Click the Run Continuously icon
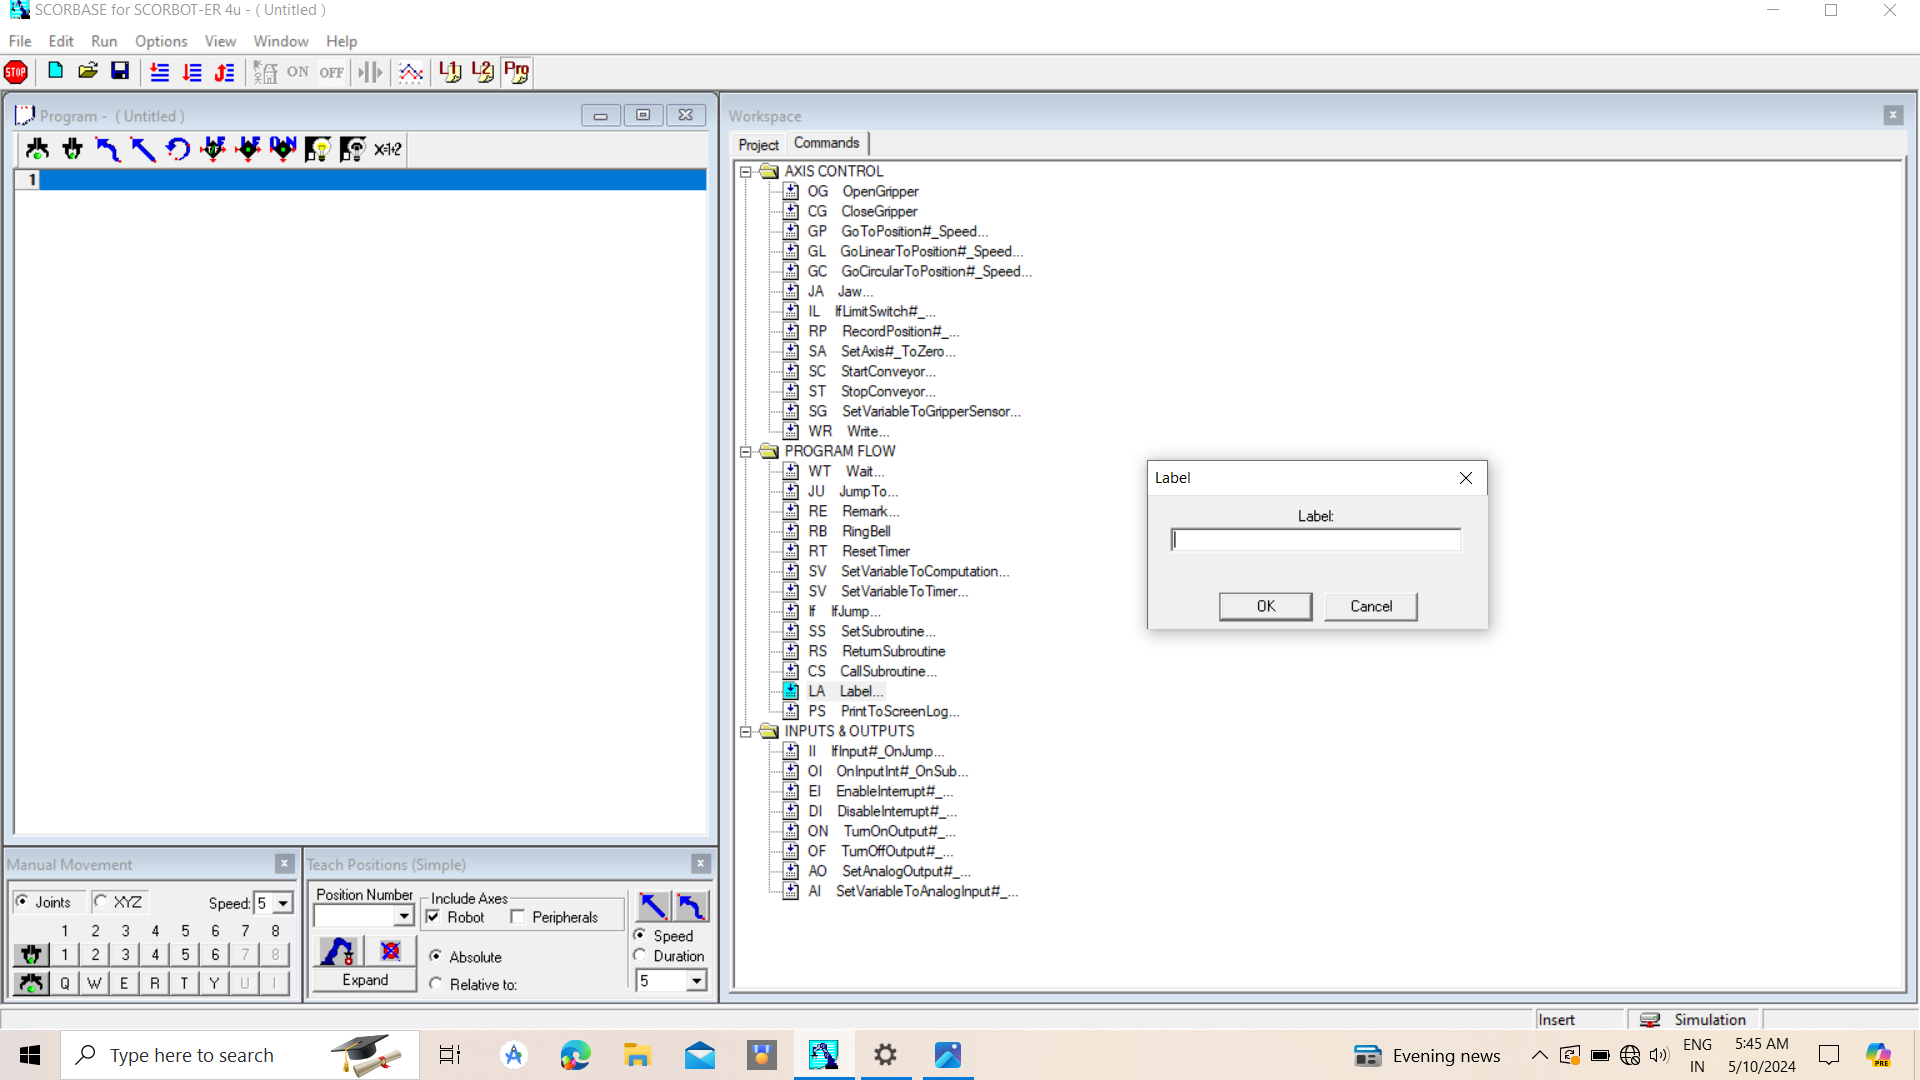 click(225, 72)
